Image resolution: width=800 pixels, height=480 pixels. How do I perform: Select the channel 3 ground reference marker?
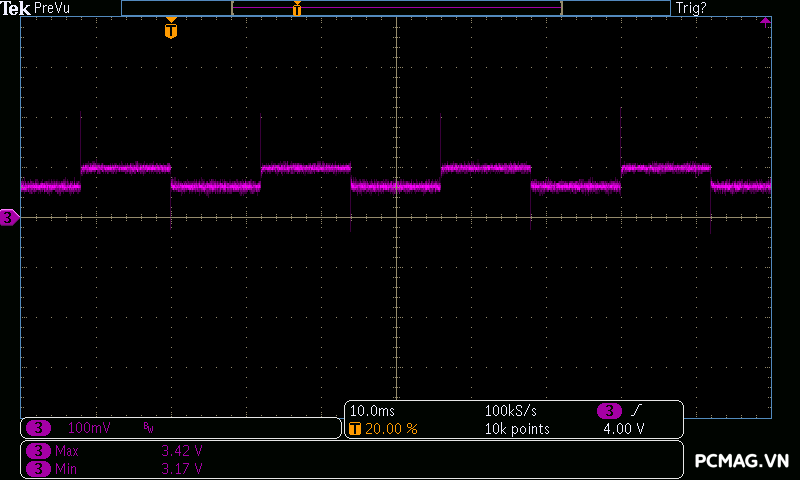9,217
